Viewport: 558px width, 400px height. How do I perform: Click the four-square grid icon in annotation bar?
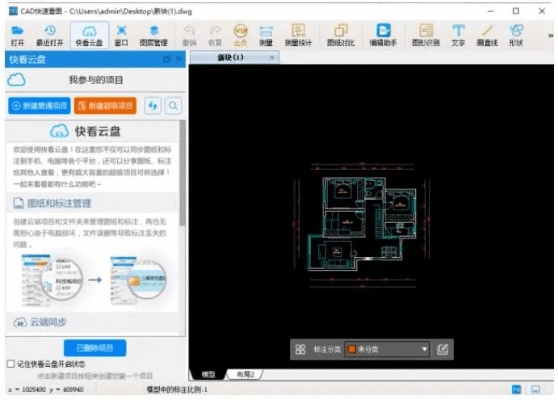(300, 349)
